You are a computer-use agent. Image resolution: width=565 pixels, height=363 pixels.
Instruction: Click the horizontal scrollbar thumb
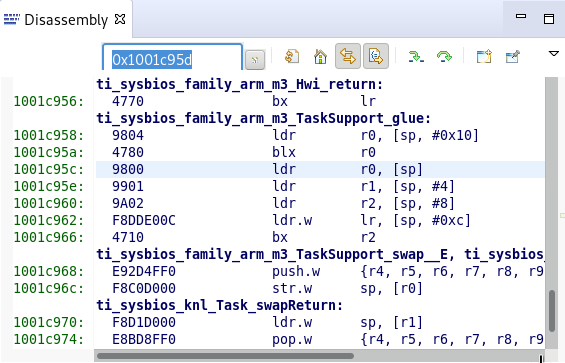pos(225,356)
